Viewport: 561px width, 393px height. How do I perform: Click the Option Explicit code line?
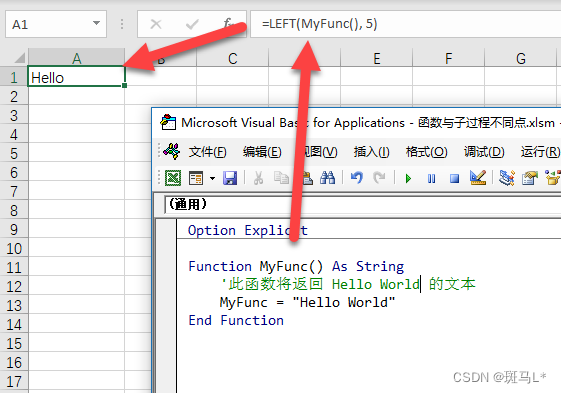(x=248, y=230)
